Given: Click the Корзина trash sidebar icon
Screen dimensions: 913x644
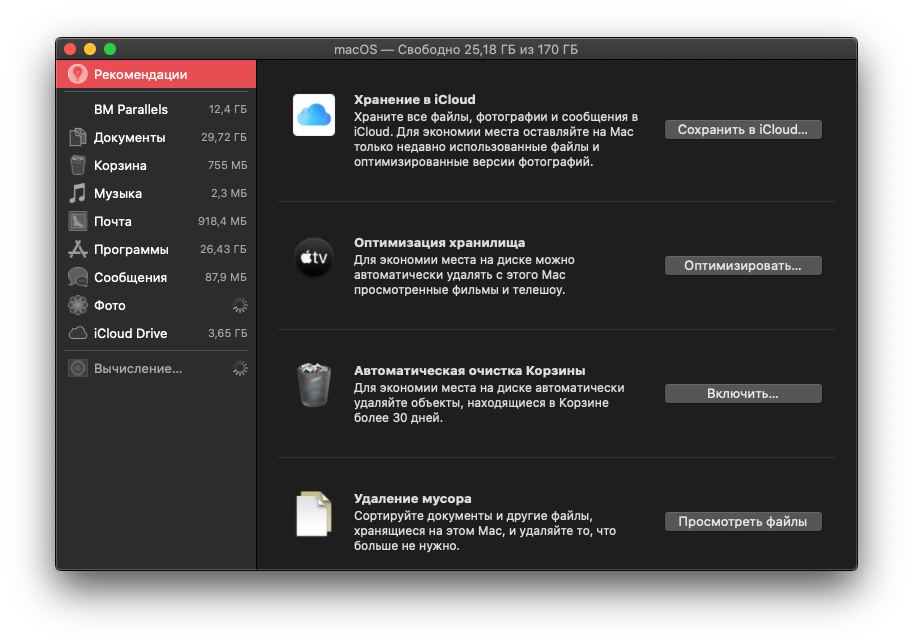Looking at the screenshot, I should click(x=77, y=165).
